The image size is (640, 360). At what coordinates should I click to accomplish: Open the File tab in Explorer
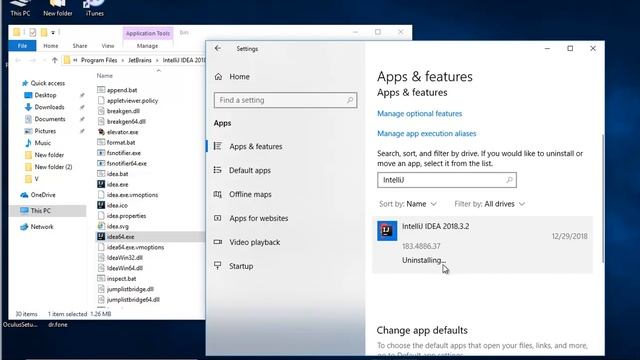22,46
